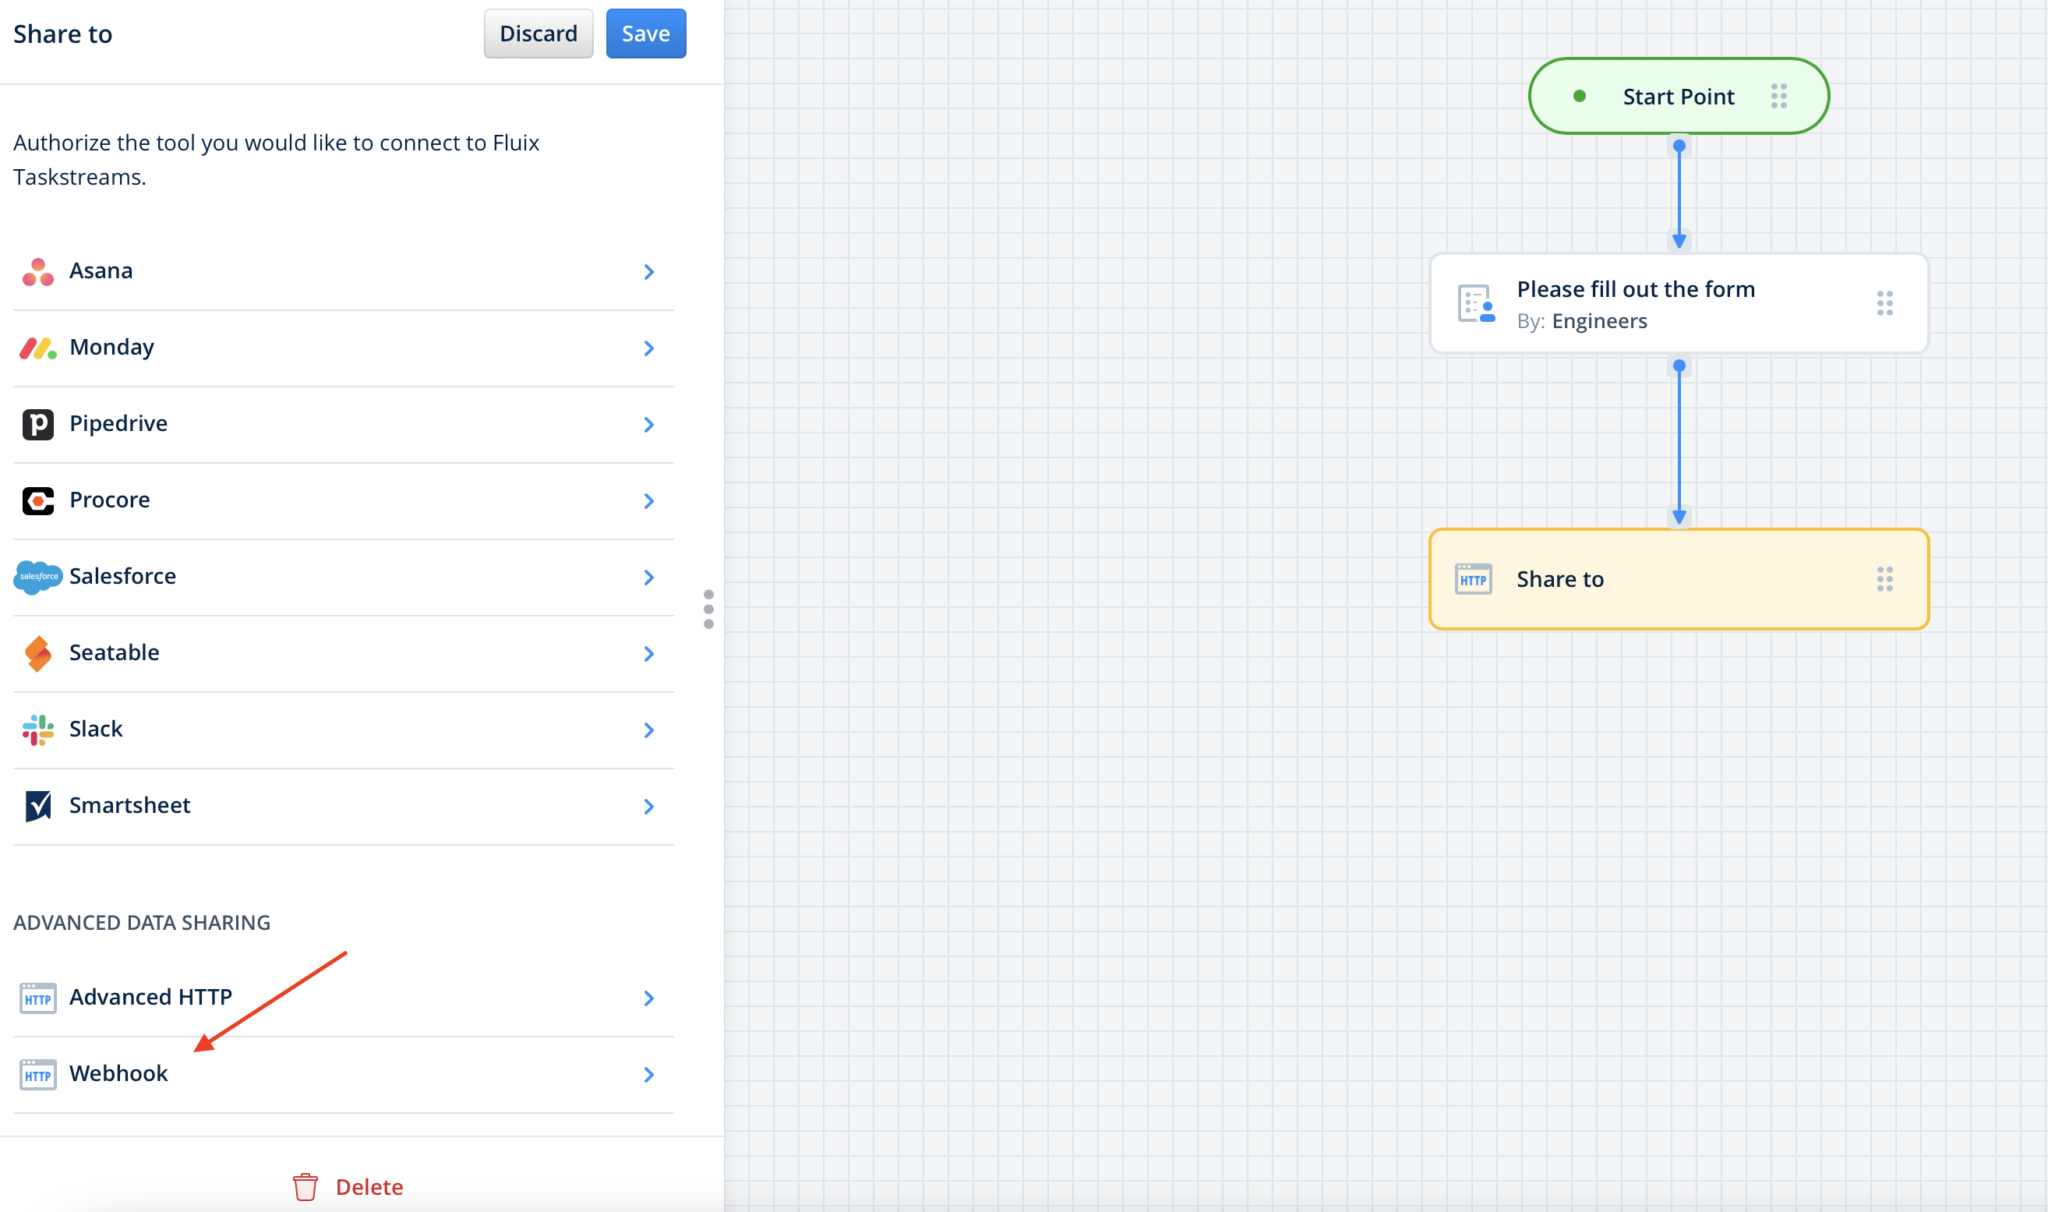The height and width of the screenshot is (1212, 2048).
Task: Click the Procore logo icon
Action: tap(38, 500)
